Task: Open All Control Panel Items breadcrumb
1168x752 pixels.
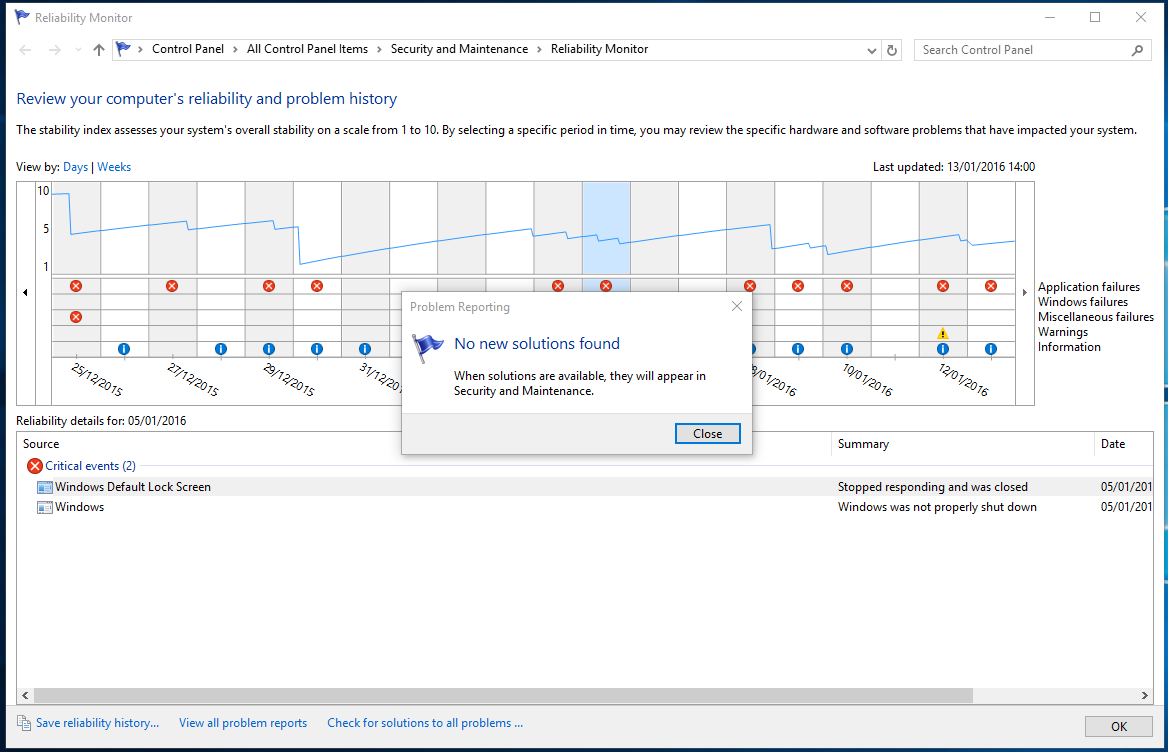Action: coord(307,49)
